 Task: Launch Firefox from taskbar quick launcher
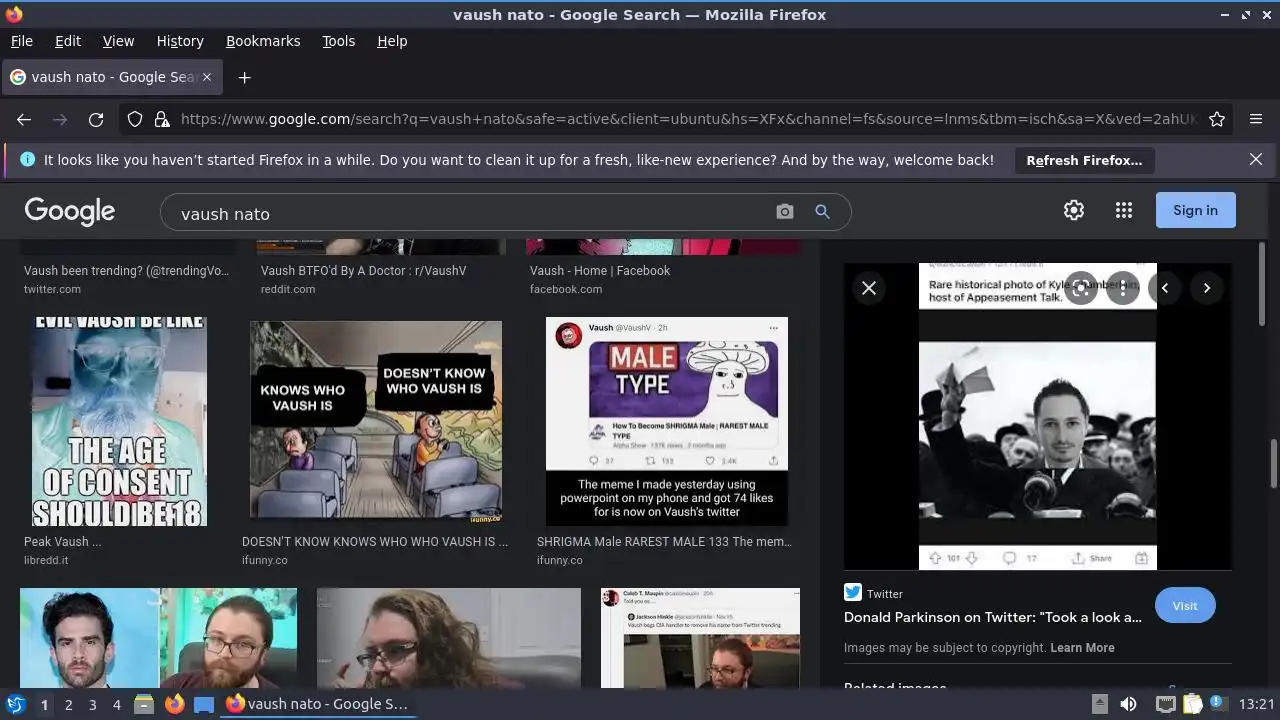(174, 704)
